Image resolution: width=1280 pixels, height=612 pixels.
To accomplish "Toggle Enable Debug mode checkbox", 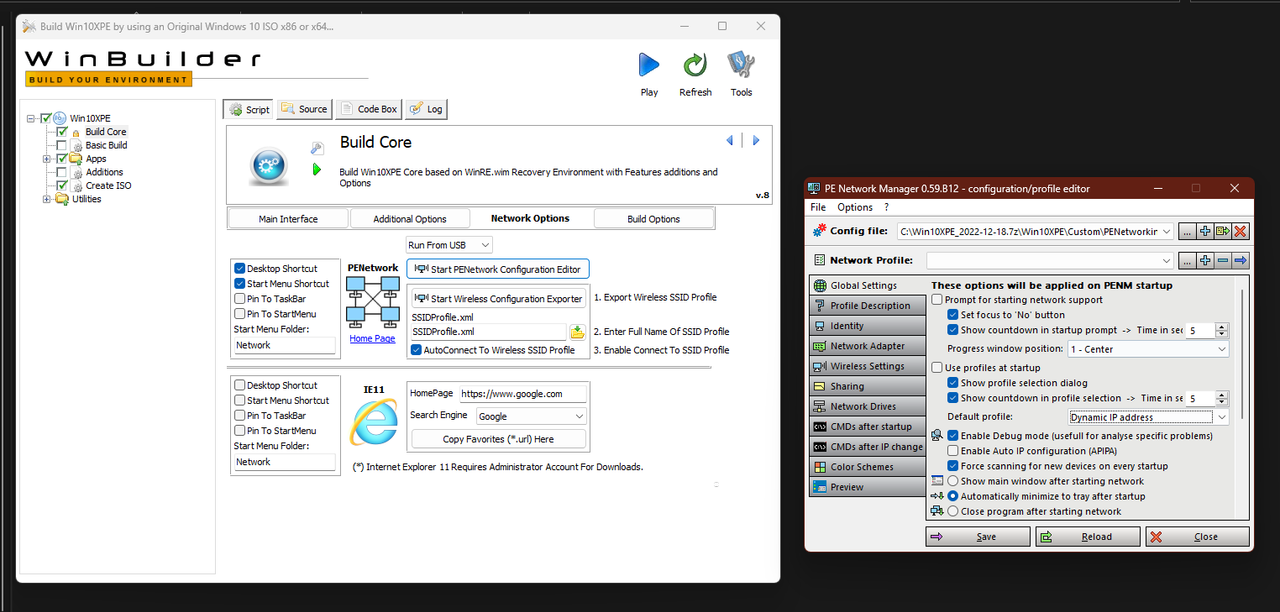I will (953, 436).
